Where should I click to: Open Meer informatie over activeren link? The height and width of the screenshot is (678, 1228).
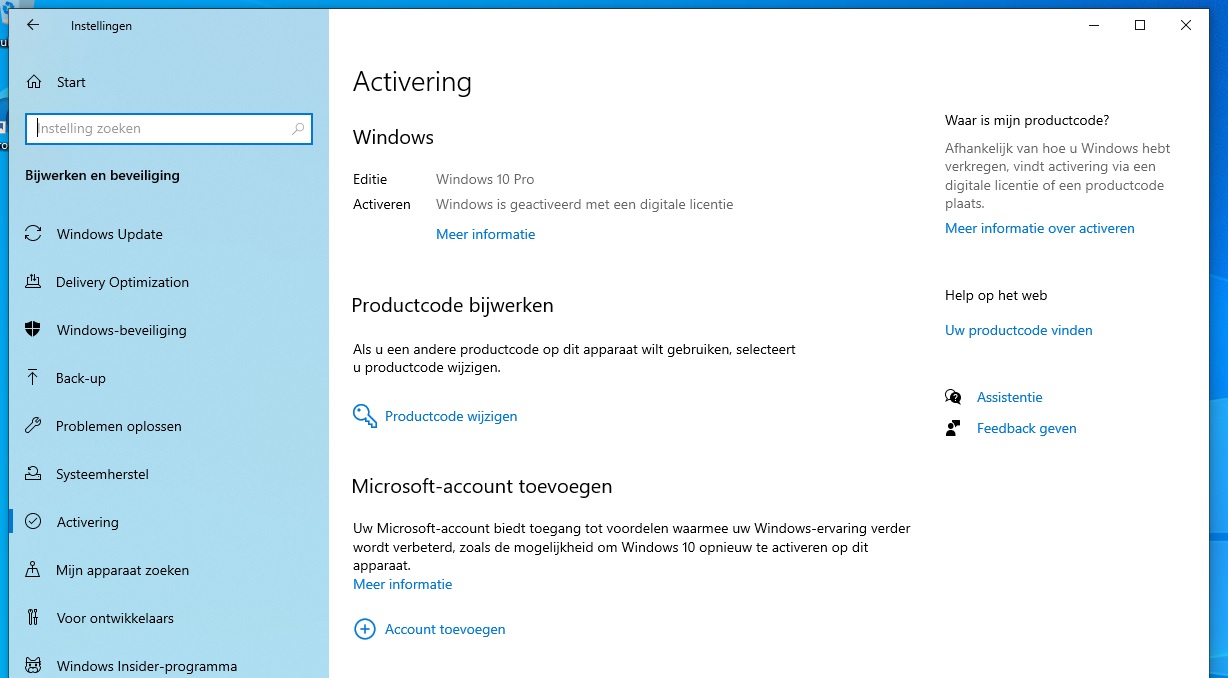pyautogui.click(x=1039, y=228)
